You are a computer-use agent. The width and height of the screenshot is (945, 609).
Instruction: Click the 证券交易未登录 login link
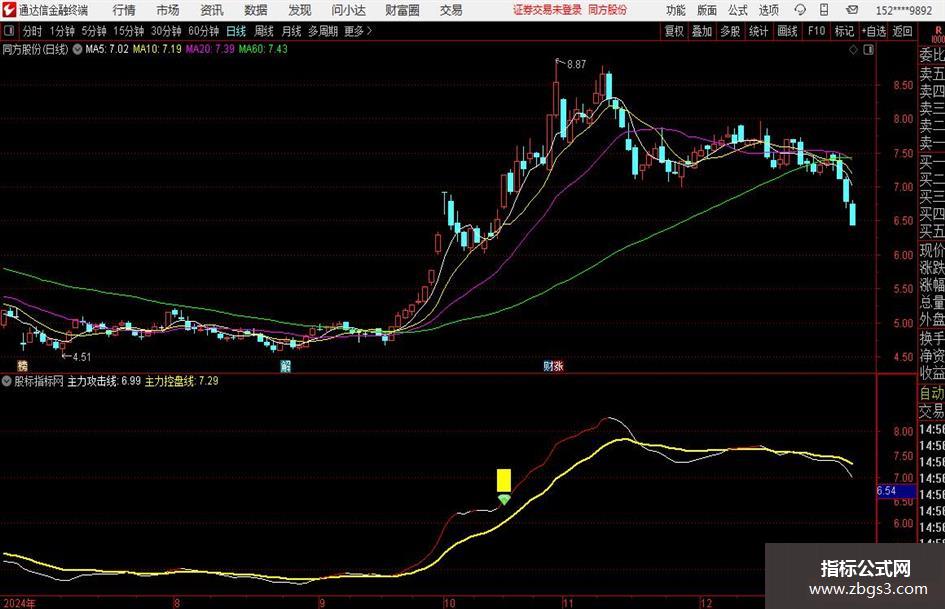point(547,10)
